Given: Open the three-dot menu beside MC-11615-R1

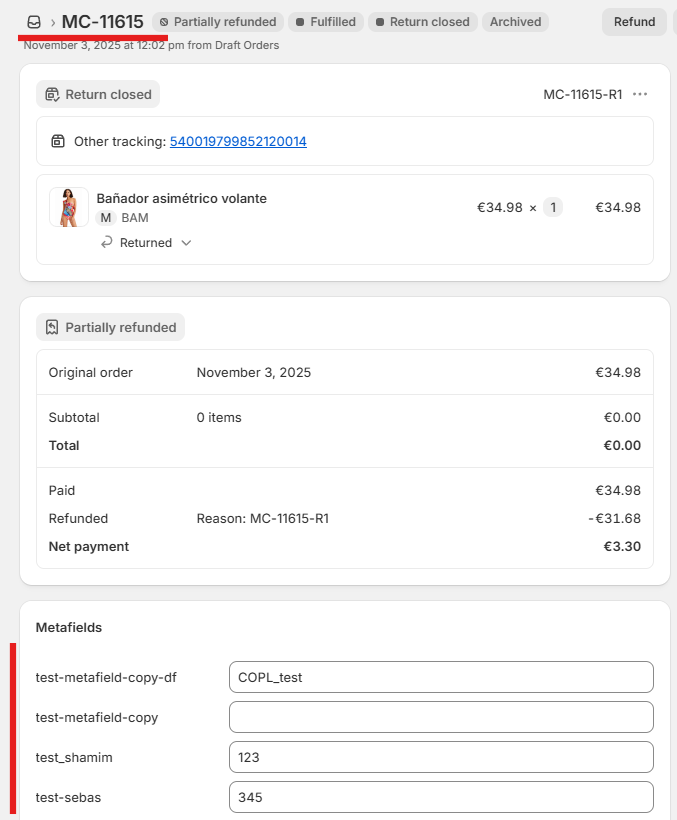Looking at the screenshot, I should [640, 94].
